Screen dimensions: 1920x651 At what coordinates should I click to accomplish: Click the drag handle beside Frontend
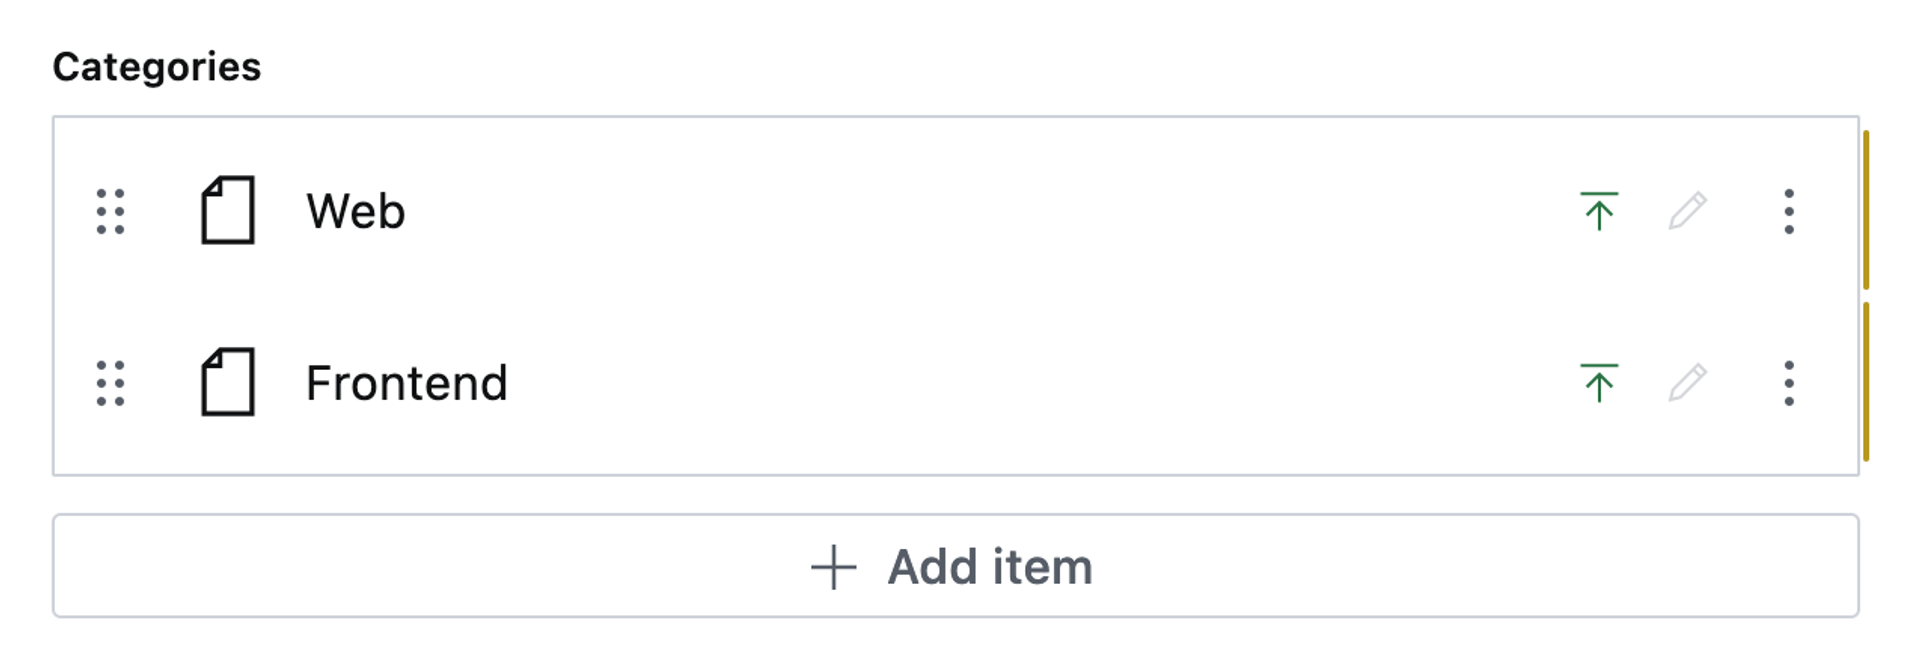click(110, 381)
